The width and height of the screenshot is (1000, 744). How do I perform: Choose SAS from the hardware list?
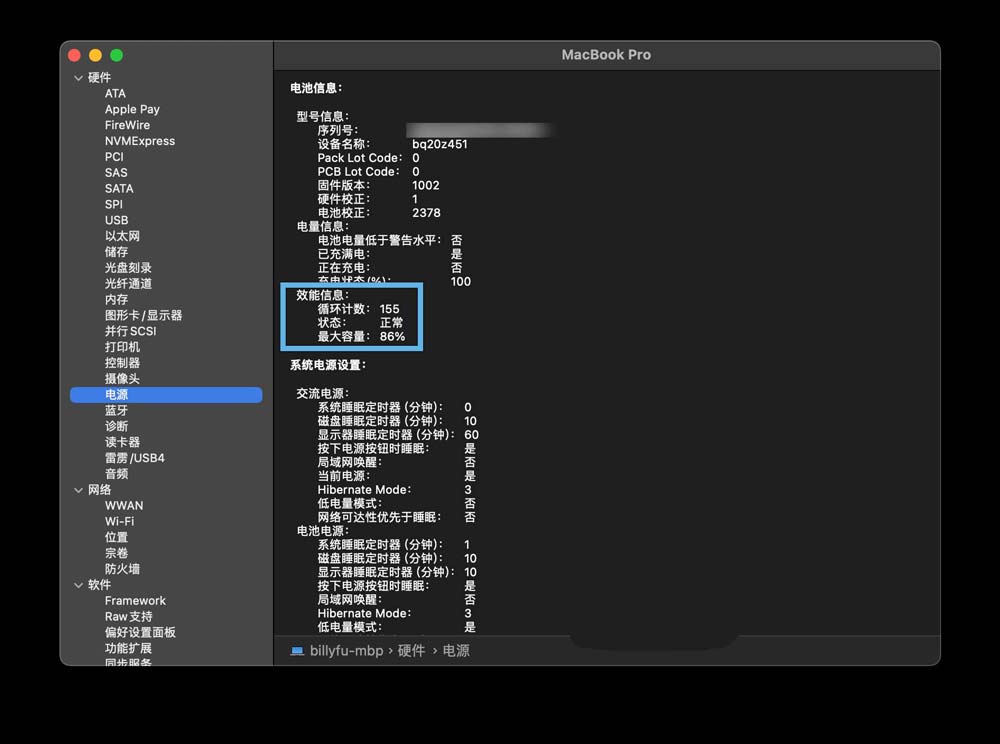tap(116, 173)
